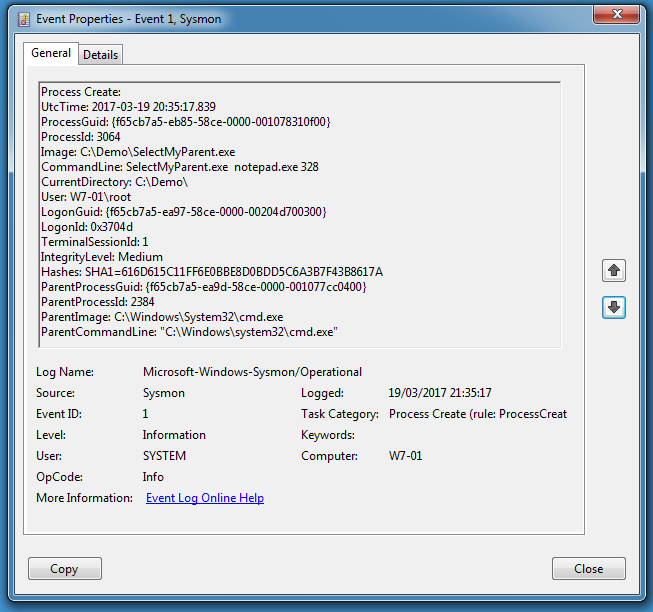Go to the next event with down arrow
This screenshot has width=653, height=612.
(x=614, y=308)
